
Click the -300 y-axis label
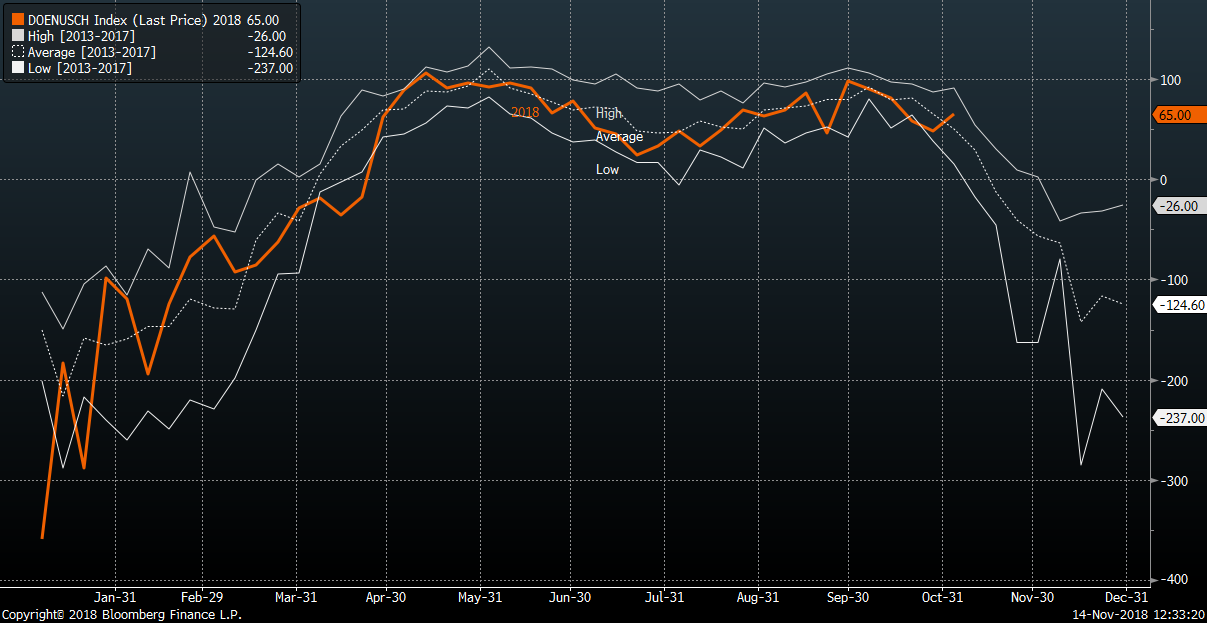pyautogui.click(x=1172, y=481)
